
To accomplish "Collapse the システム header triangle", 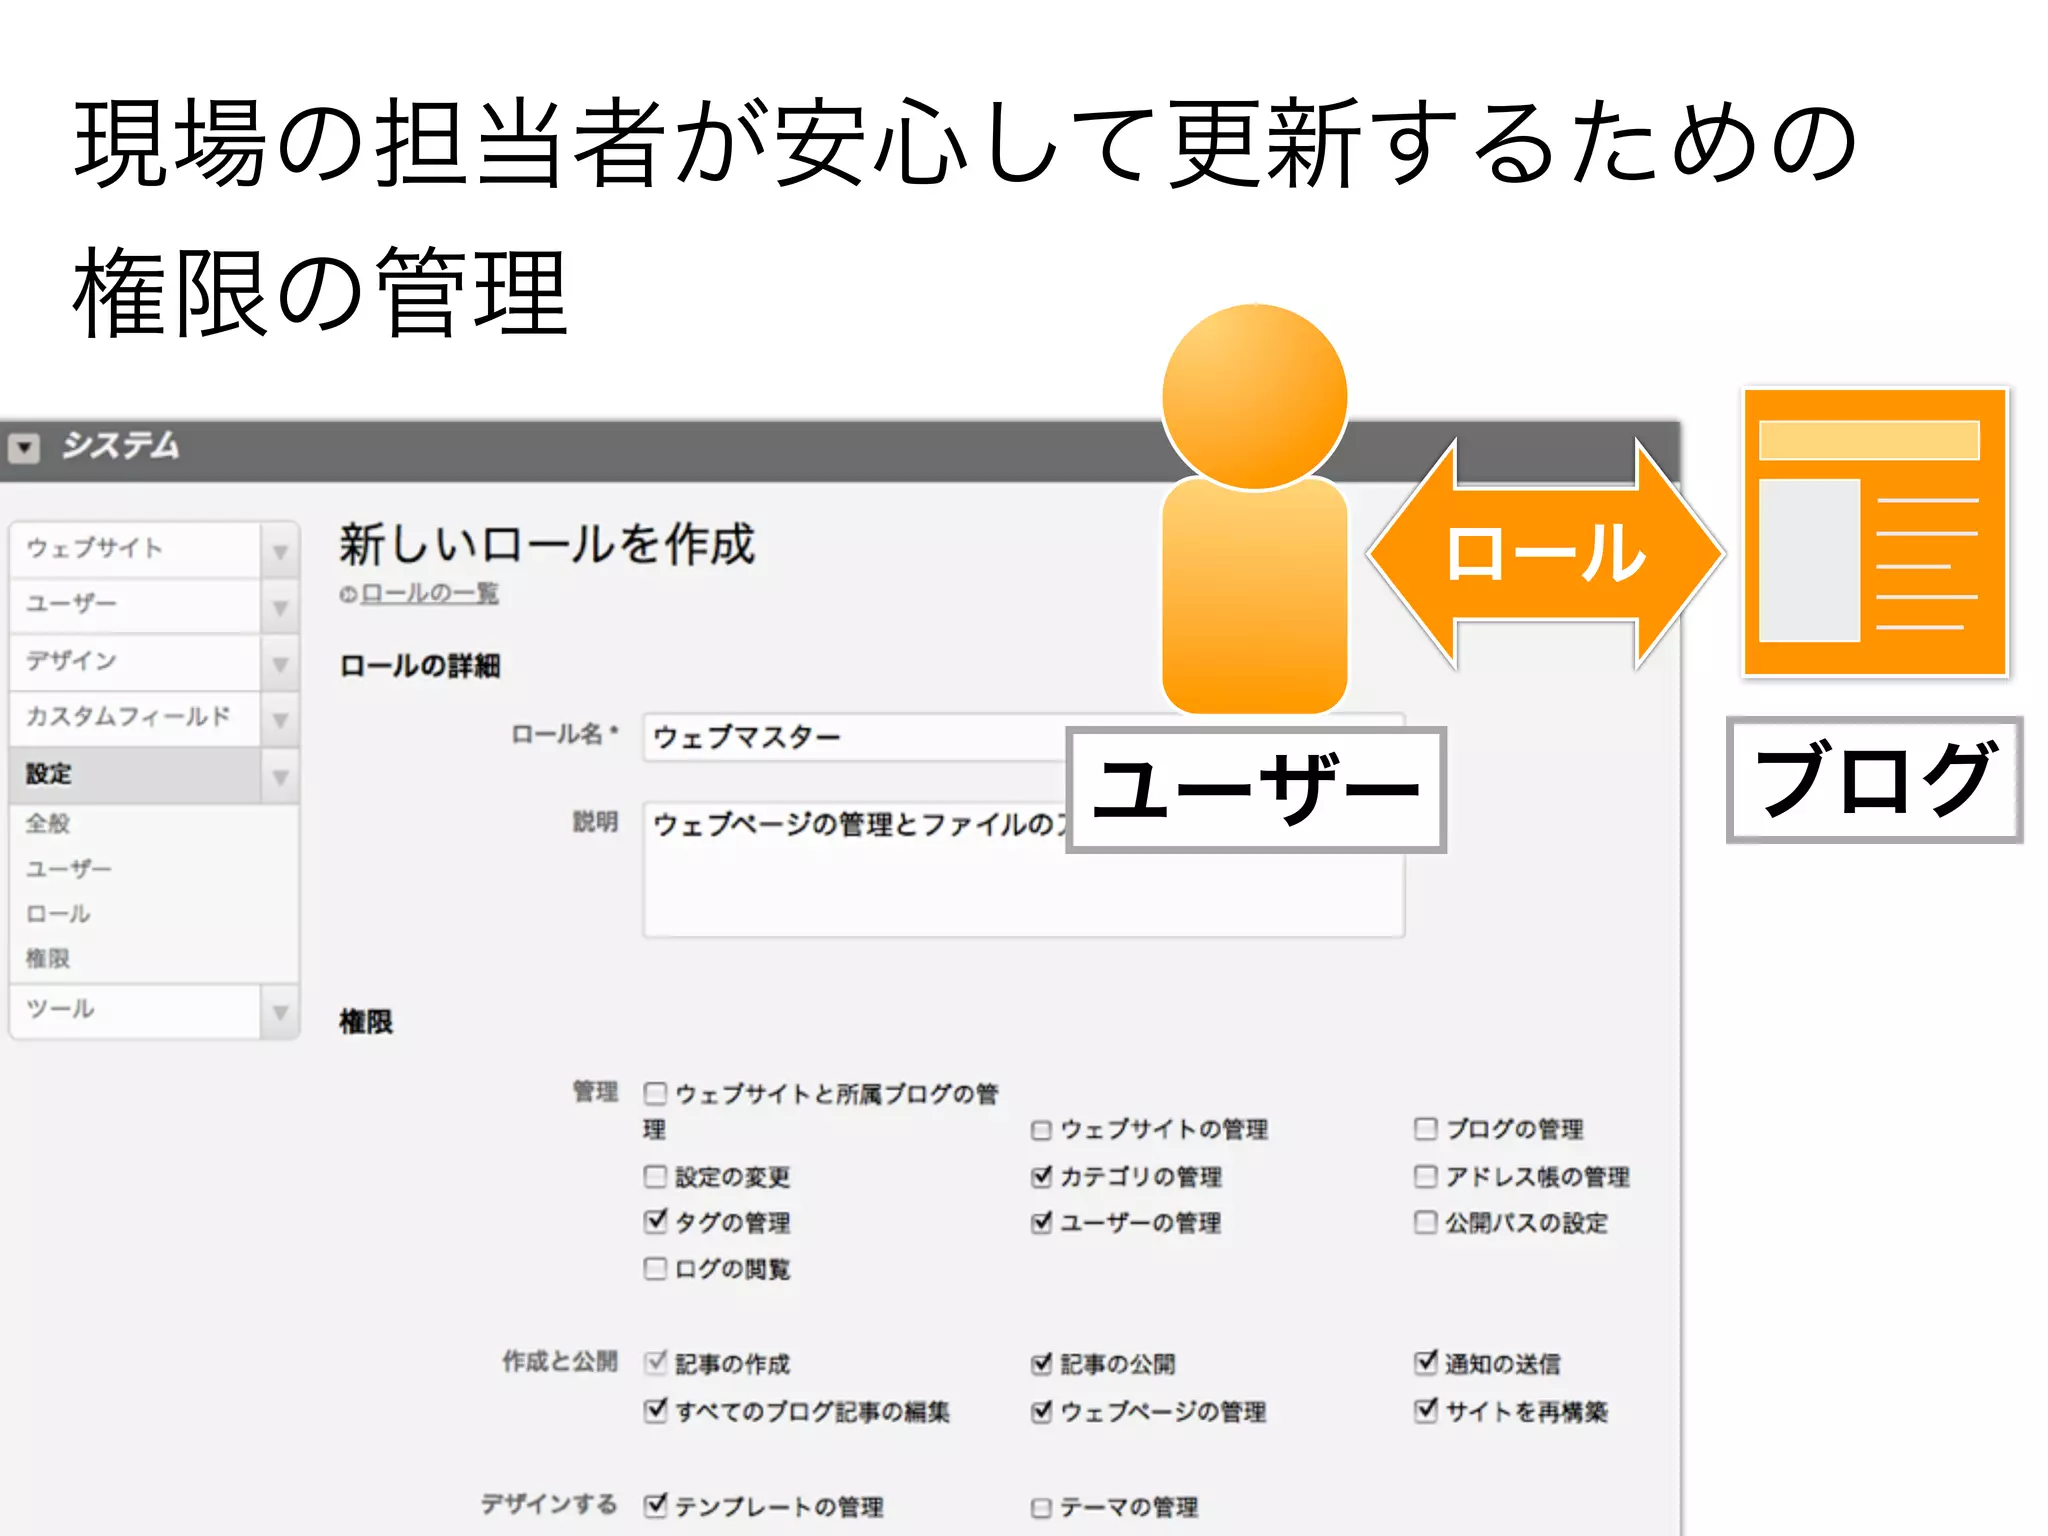I will click(x=25, y=447).
